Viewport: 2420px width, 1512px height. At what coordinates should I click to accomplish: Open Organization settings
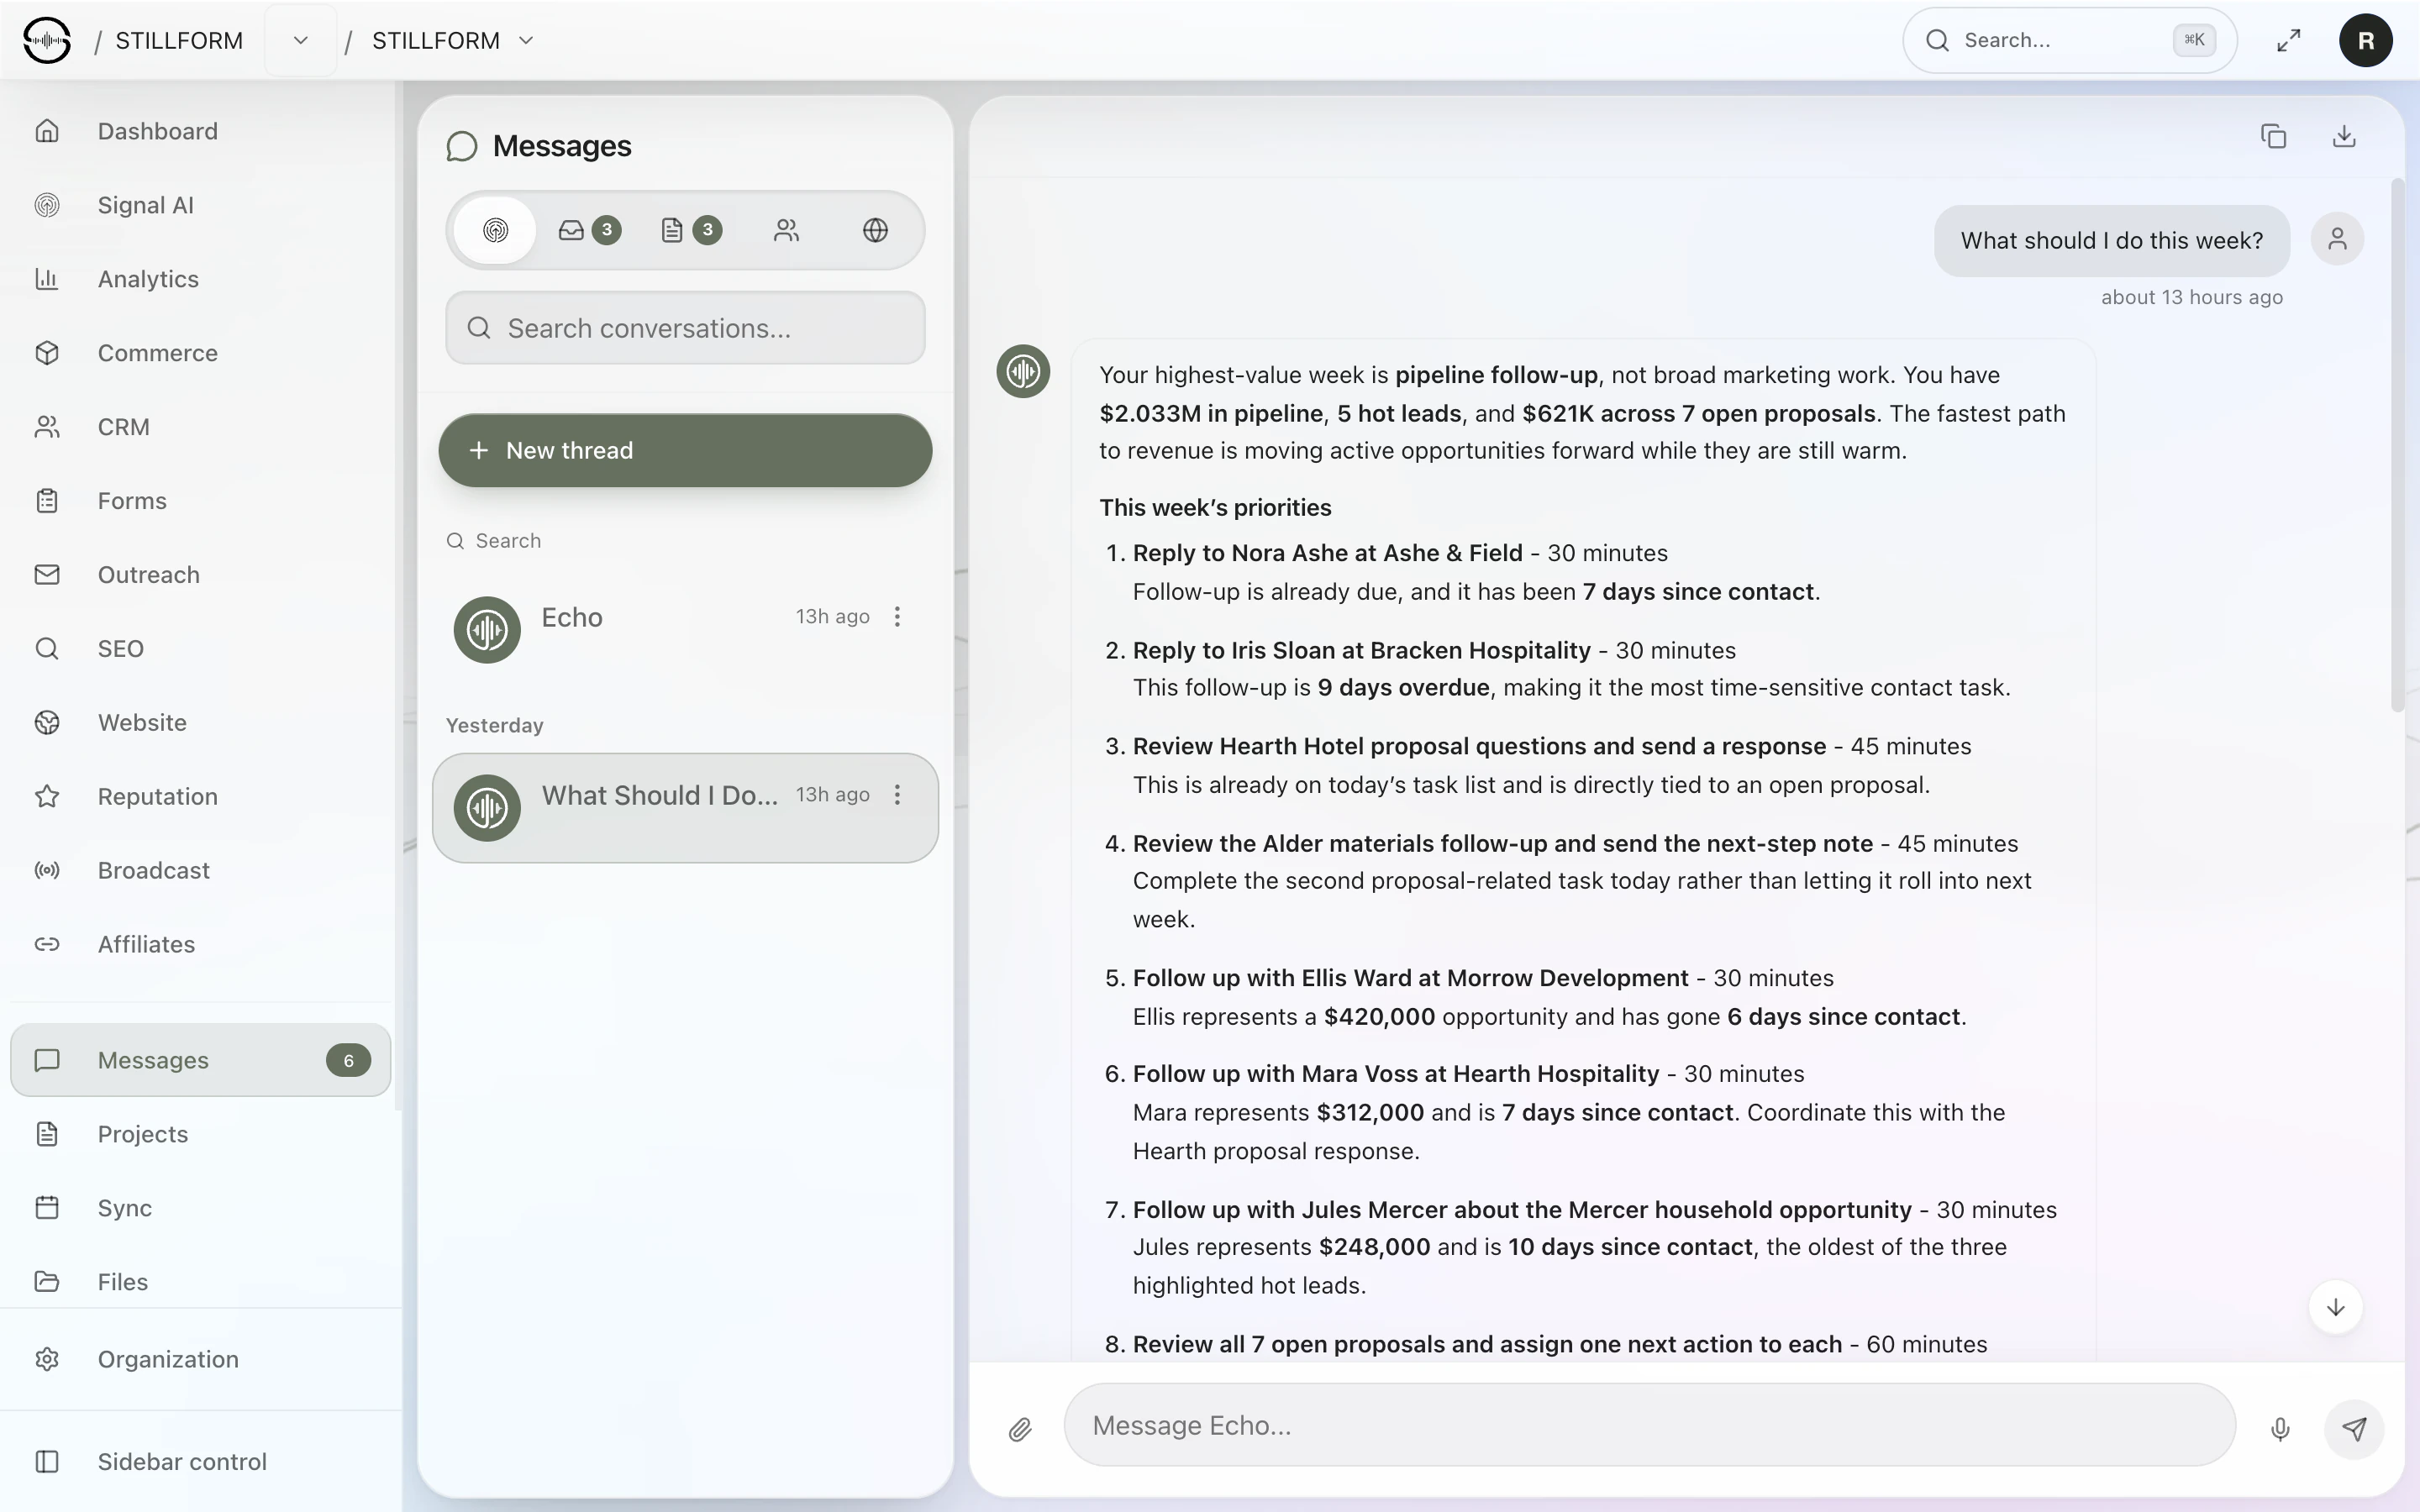pos(200,1359)
